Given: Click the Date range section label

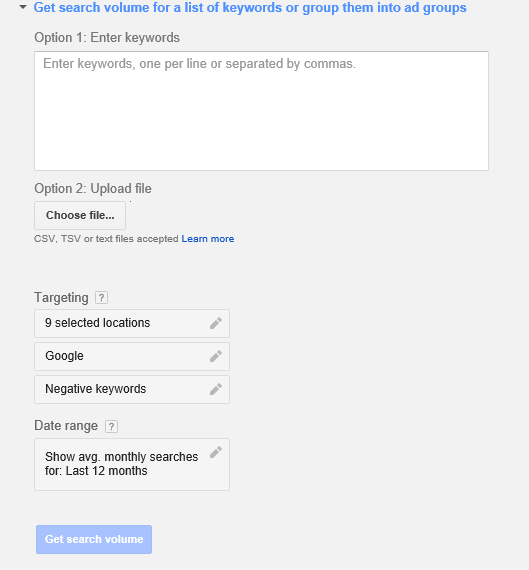Looking at the screenshot, I should (x=66, y=426).
